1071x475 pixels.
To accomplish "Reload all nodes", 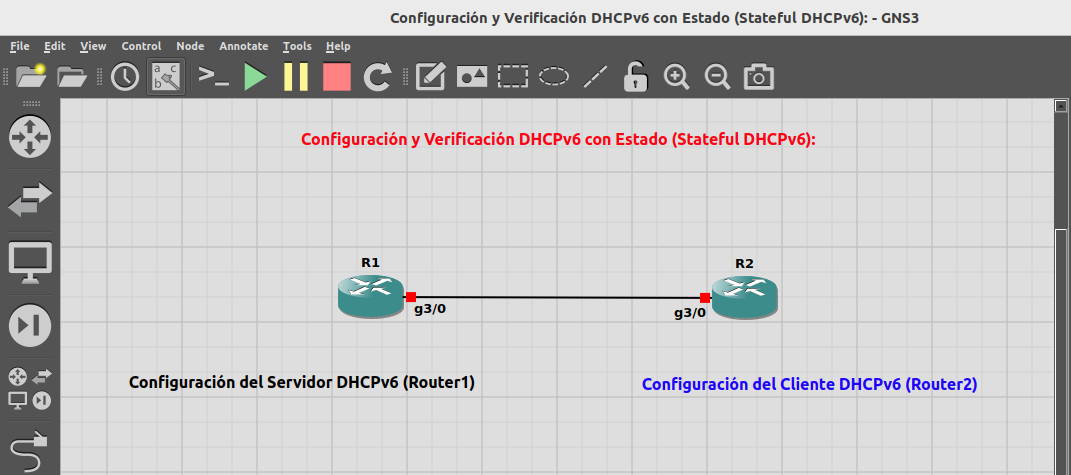I will (378, 76).
